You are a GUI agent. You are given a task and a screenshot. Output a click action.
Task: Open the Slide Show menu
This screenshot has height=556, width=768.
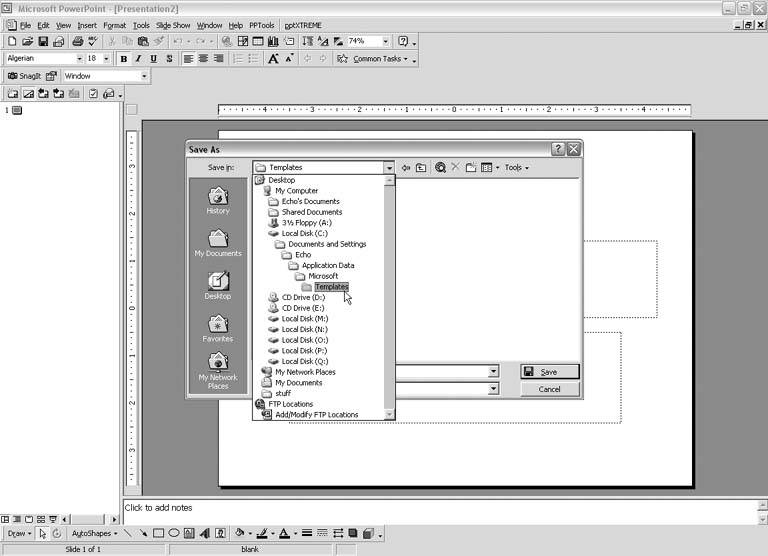click(x=172, y=25)
